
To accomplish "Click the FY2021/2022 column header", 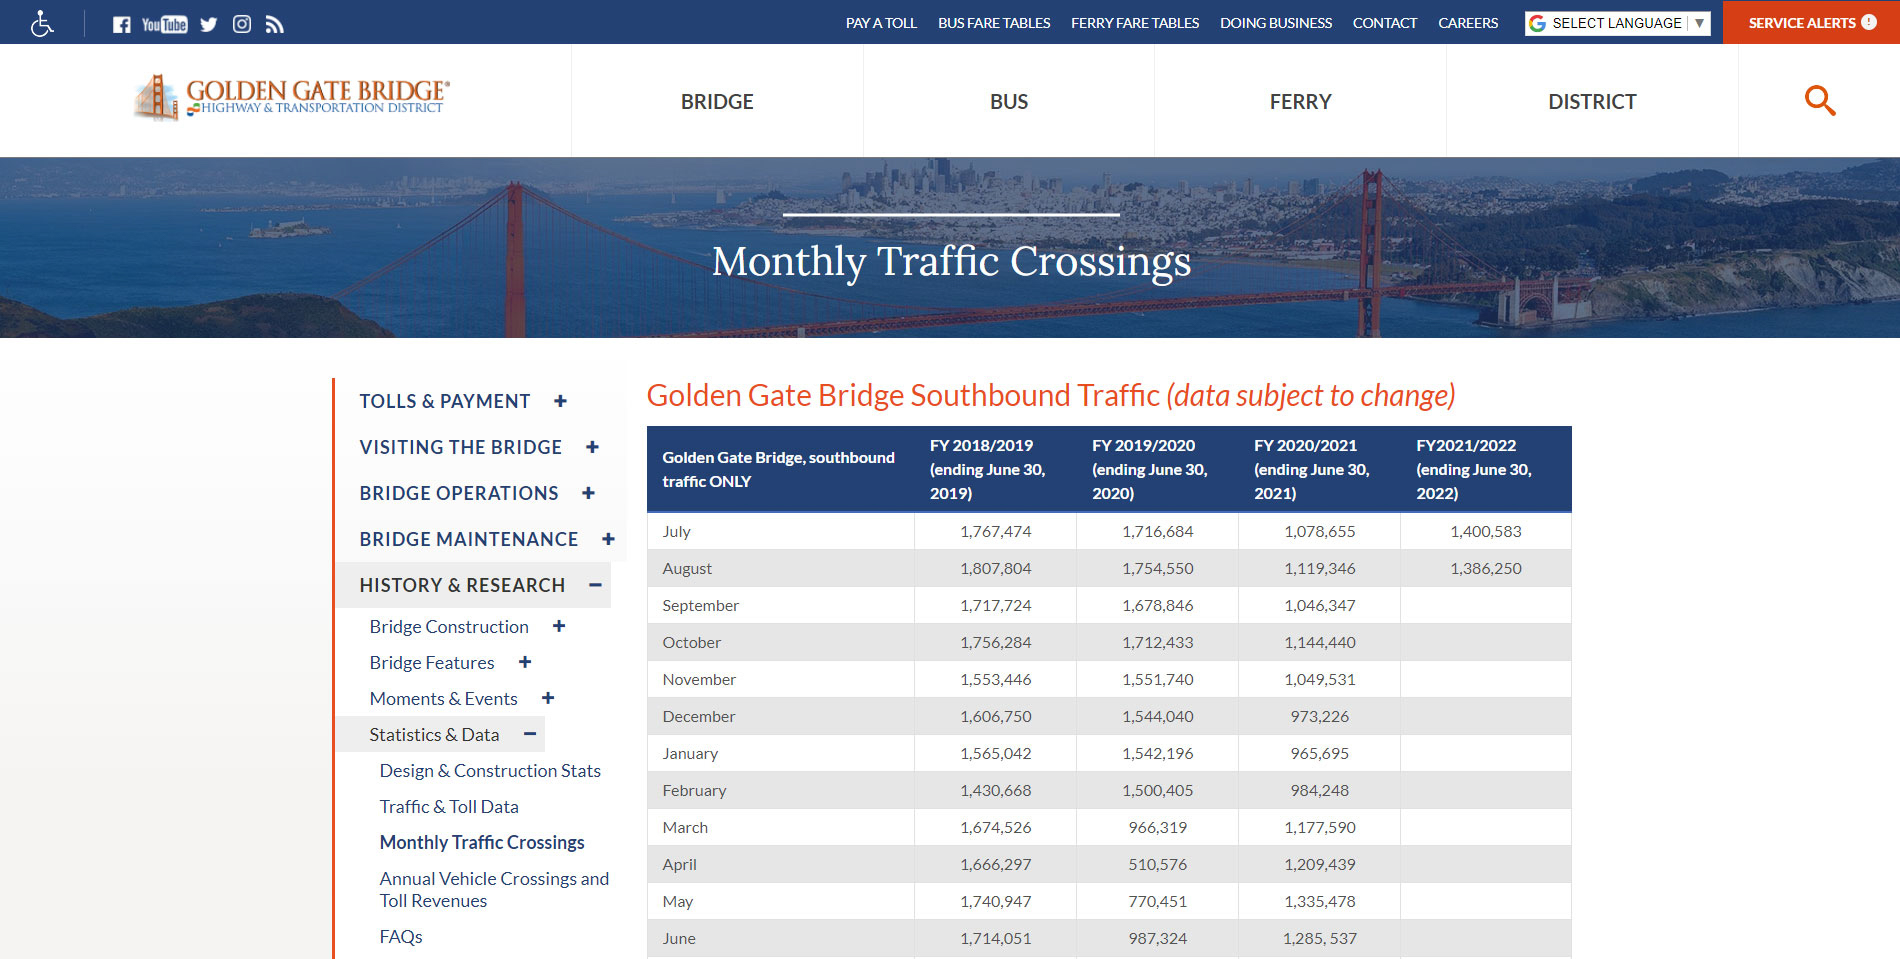I will point(1485,469).
